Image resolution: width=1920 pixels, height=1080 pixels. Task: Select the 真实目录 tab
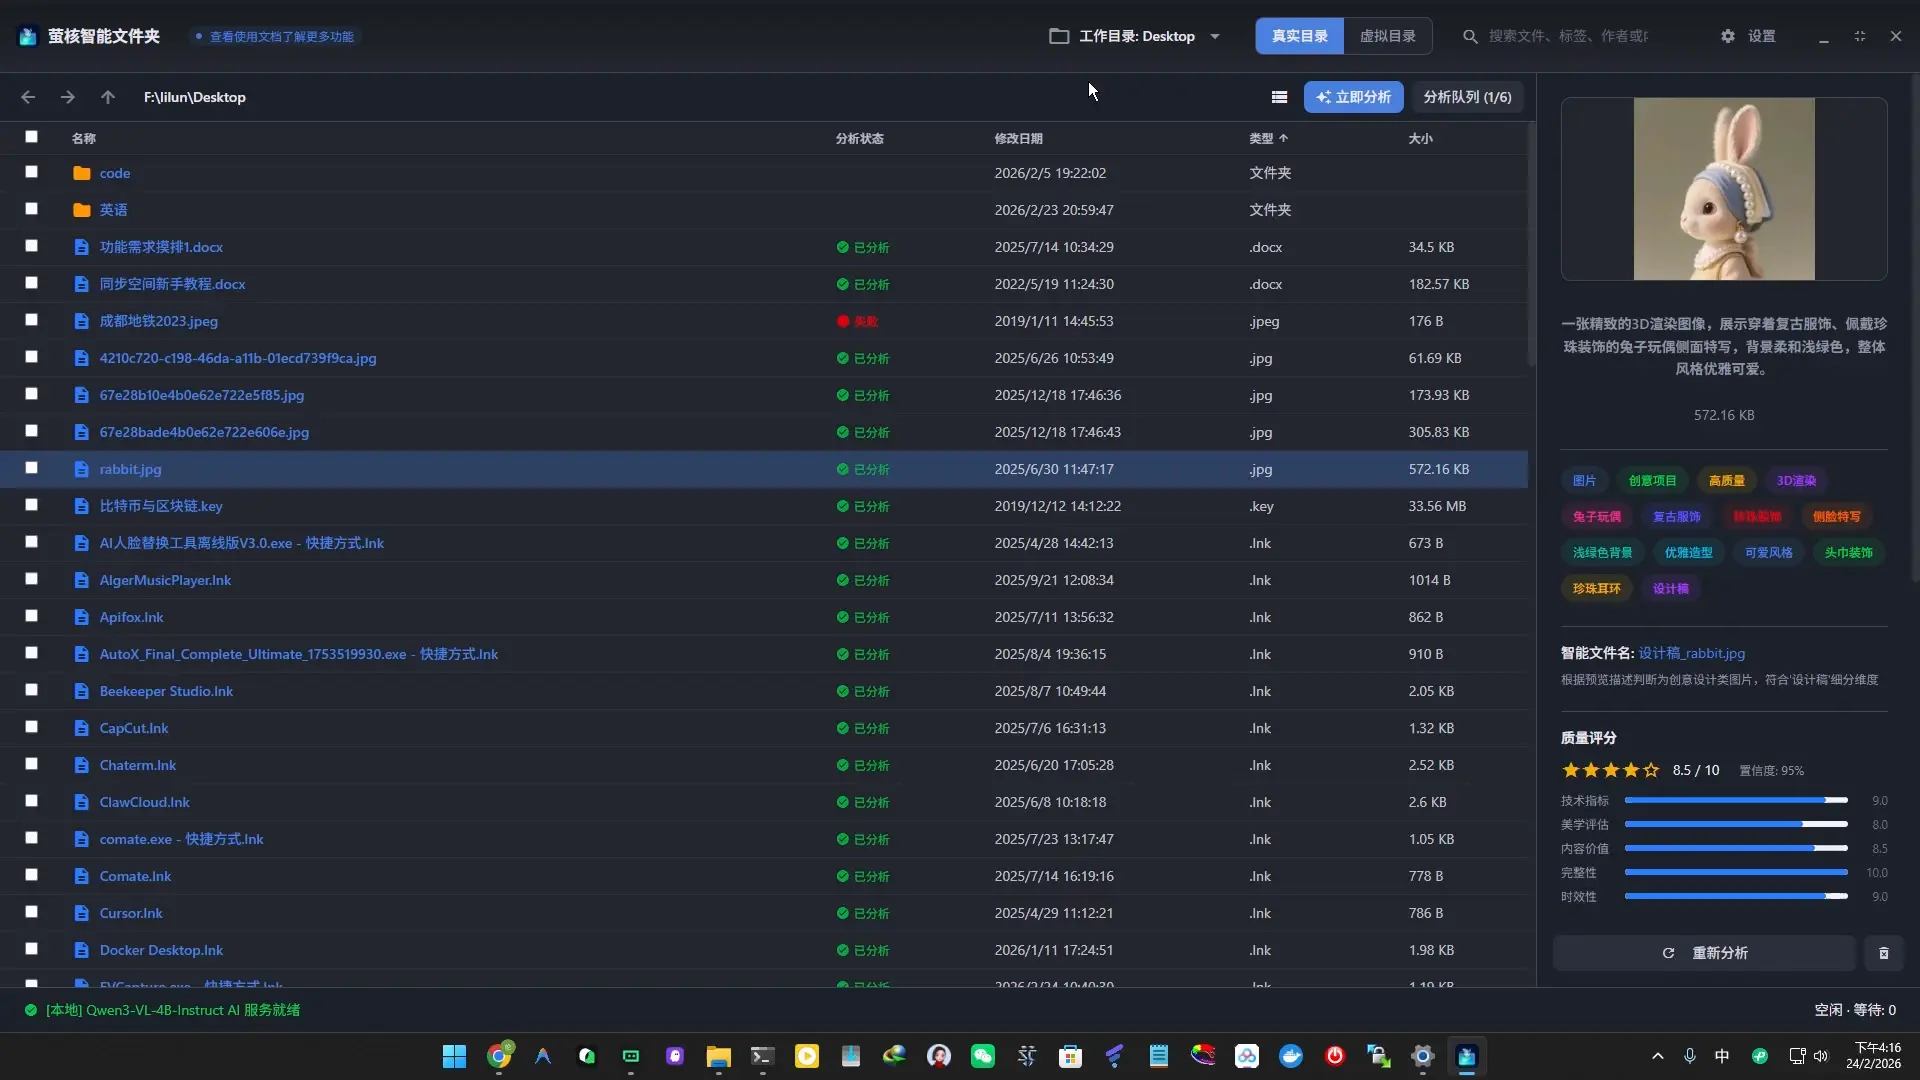tap(1299, 36)
